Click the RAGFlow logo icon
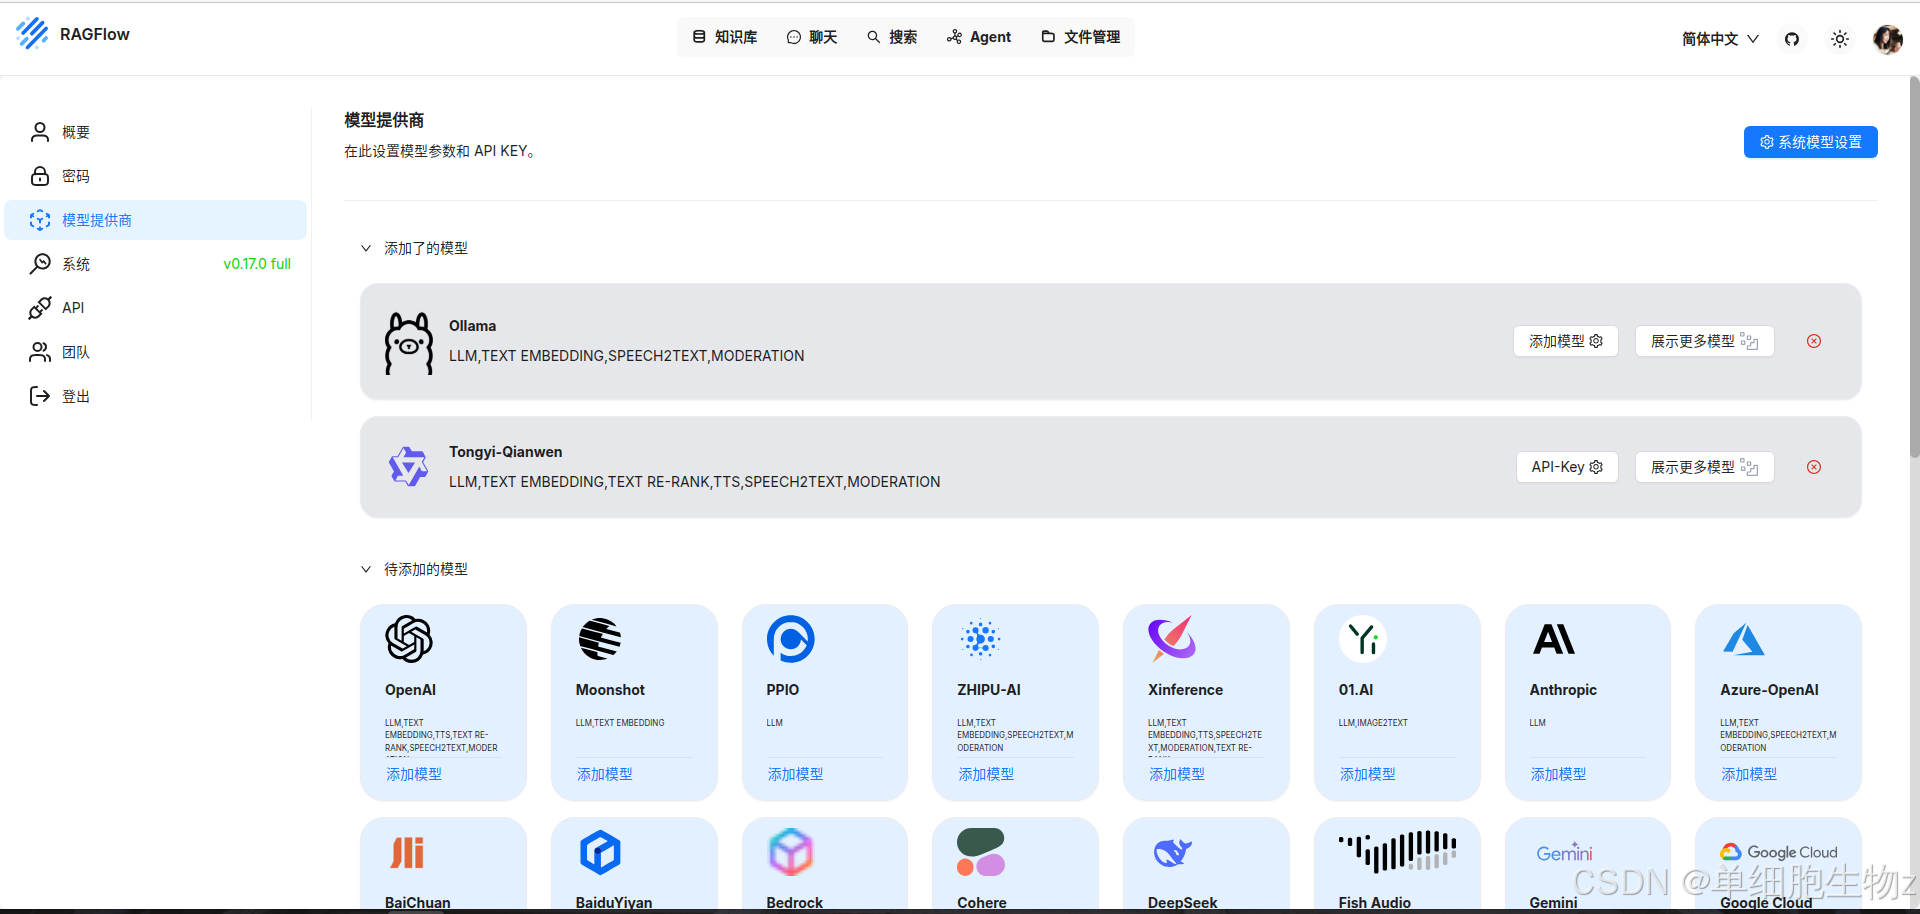The height and width of the screenshot is (914, 1920). pyautogui.click(x=32, y=34)
